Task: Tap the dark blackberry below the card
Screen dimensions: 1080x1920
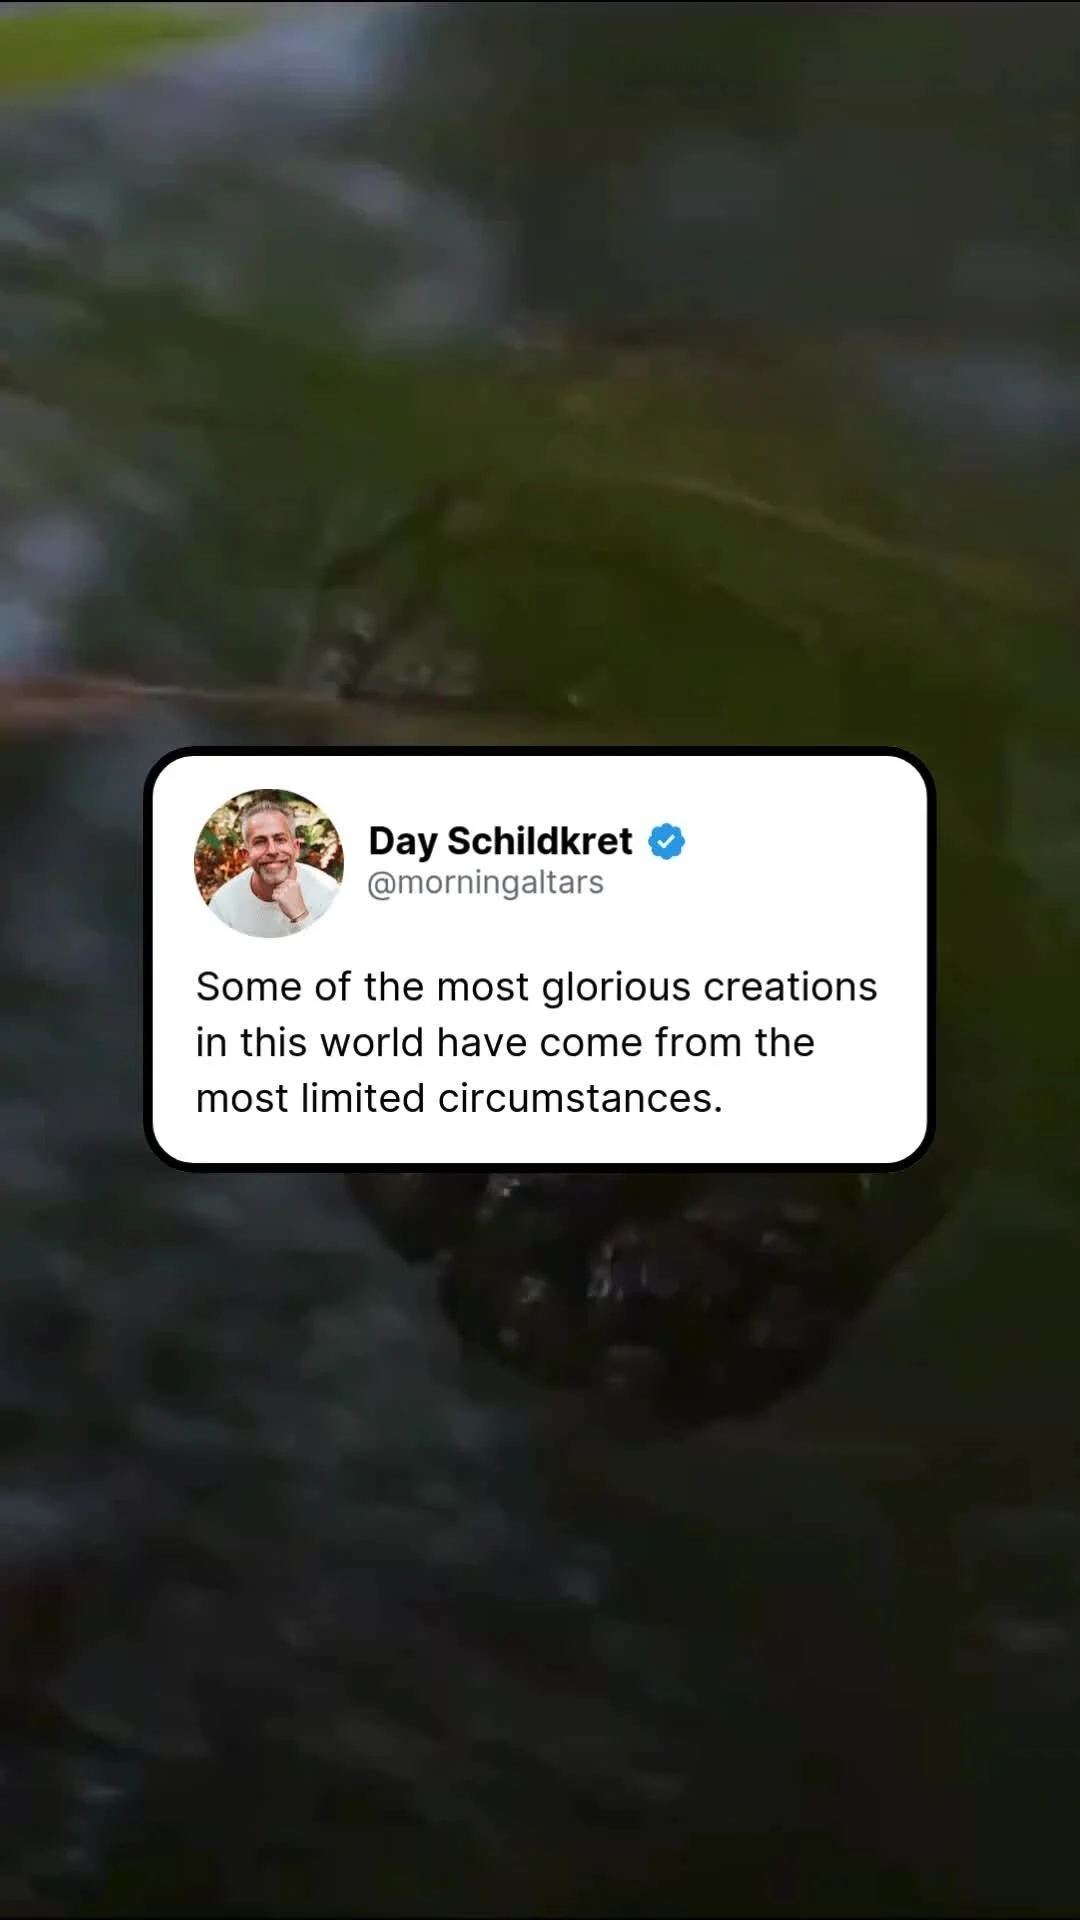Action: (640, 1290)
